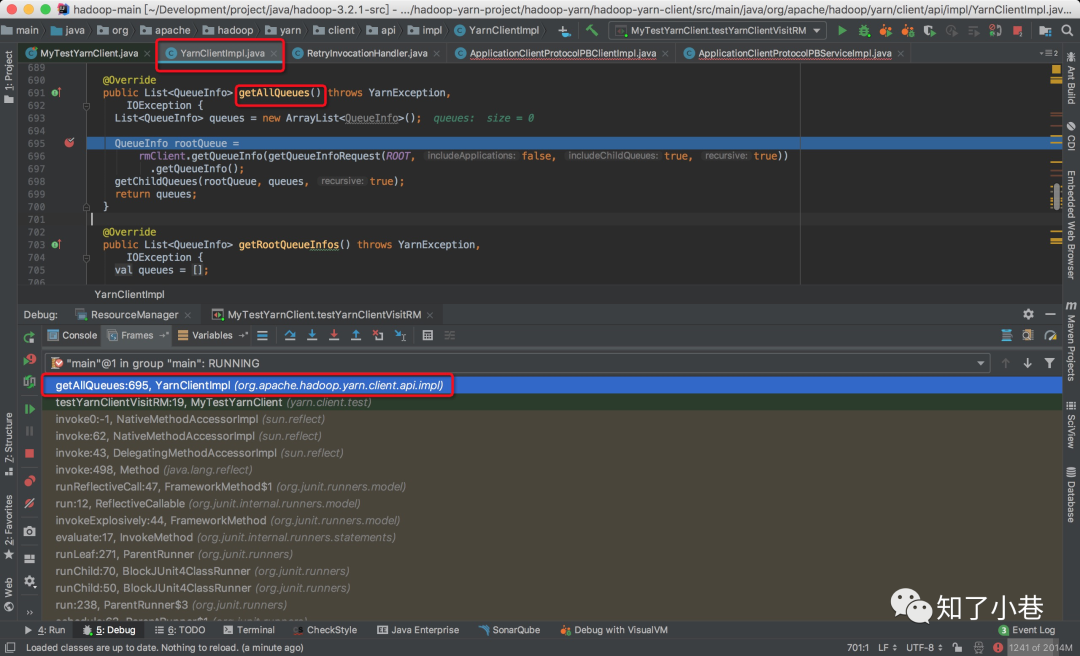
Task: Open the Database side panel
Action: tap(1070, 495)
